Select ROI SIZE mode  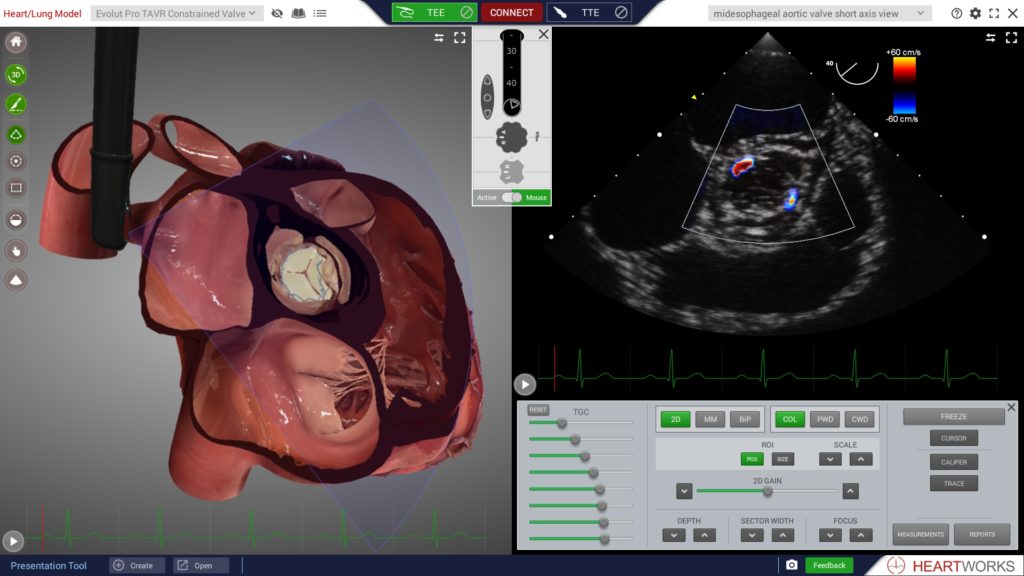(782, 459)
